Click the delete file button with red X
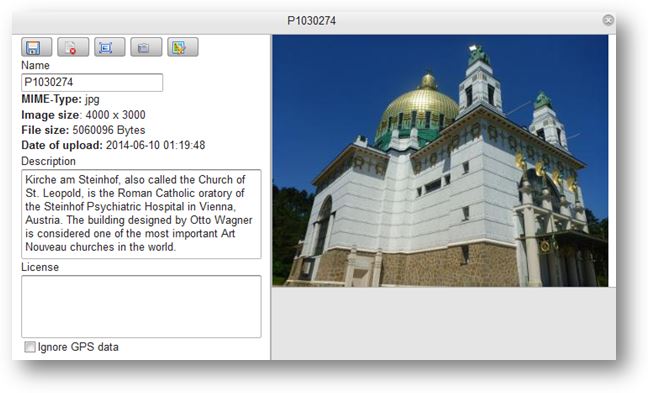 click(x=73, y=47)
